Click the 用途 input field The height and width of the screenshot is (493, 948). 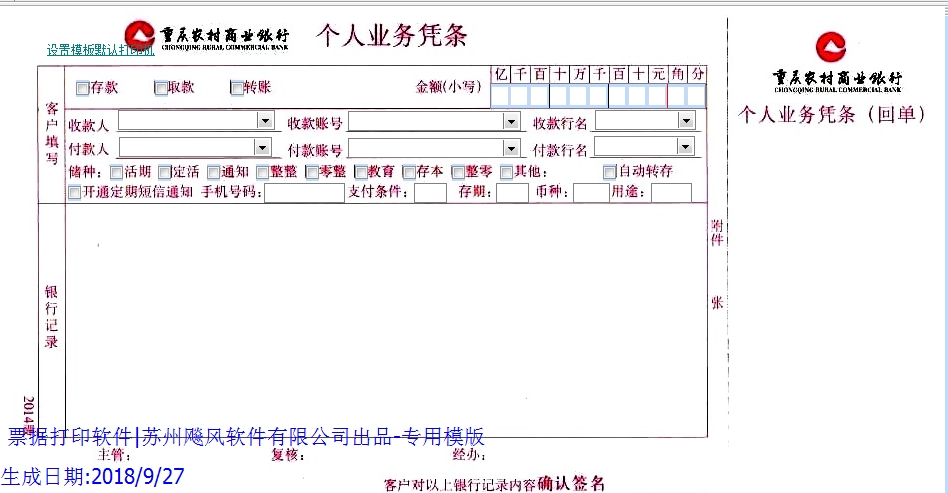671,193
